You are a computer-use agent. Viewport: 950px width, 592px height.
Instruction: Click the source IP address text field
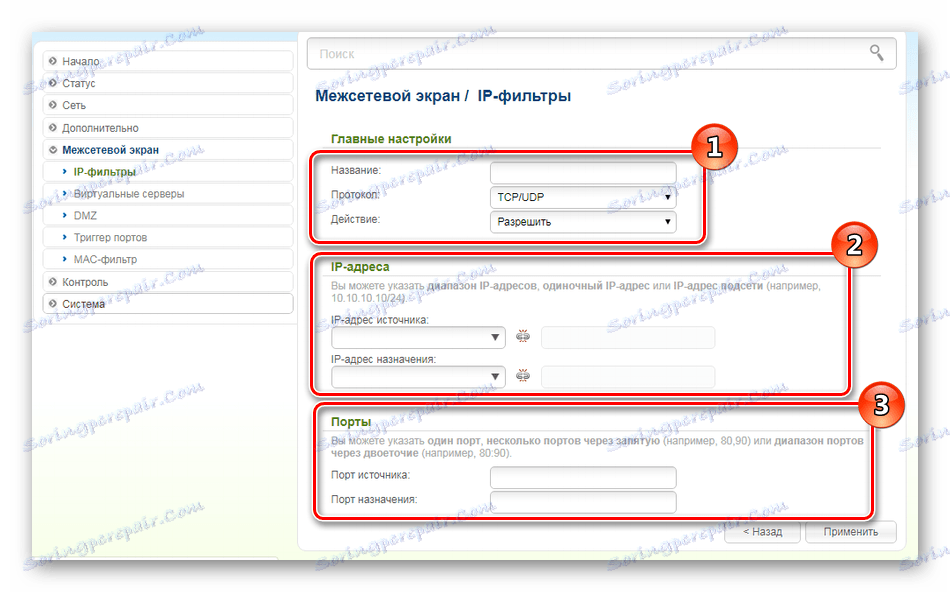point(628,337)
